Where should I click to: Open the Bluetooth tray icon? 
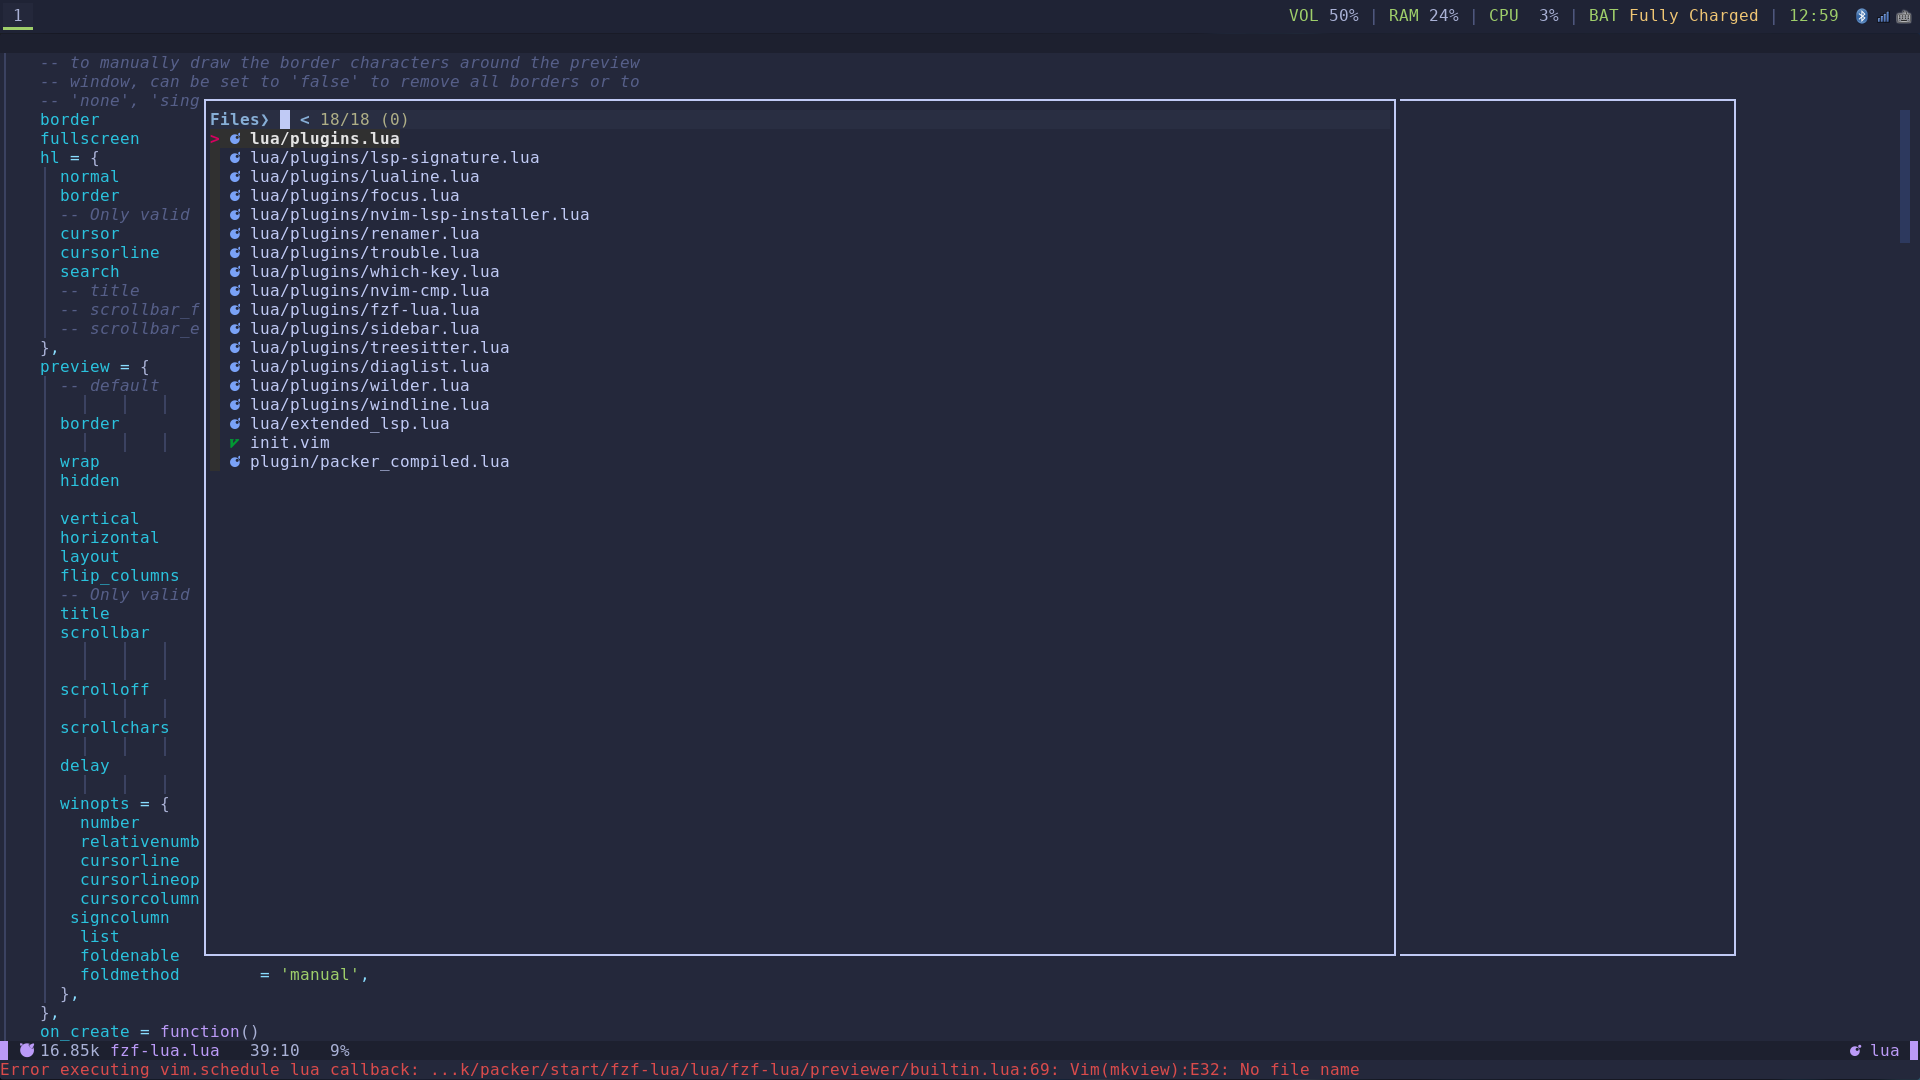tap(1862, 16)
